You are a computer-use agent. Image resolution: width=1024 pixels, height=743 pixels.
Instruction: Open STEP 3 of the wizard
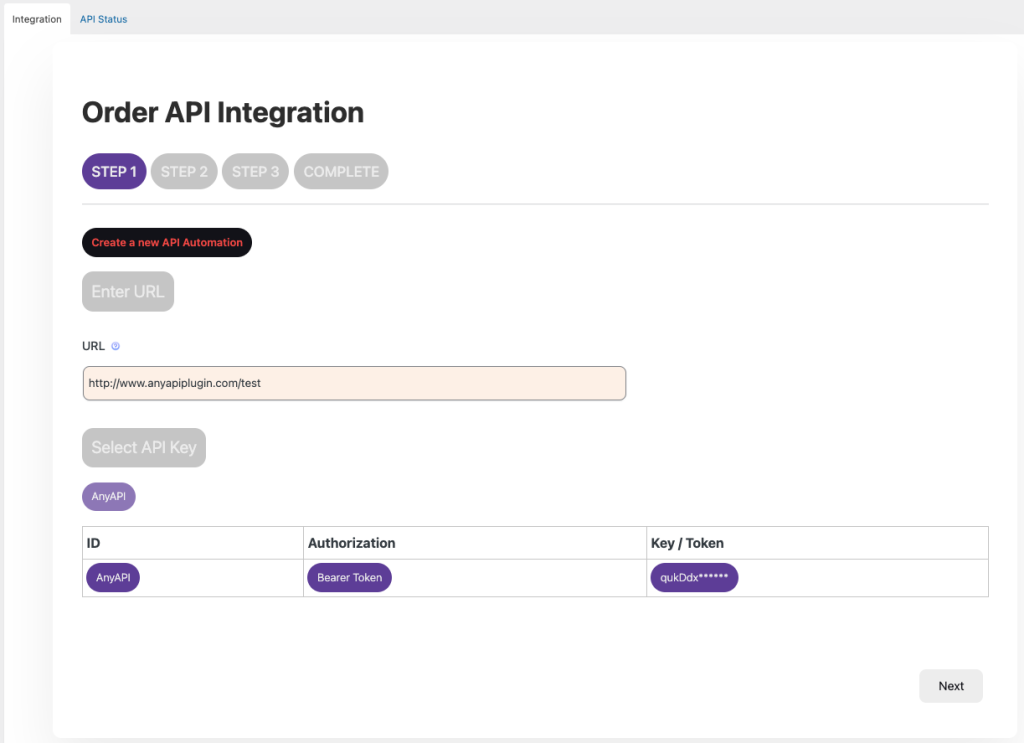tap(255, 171)
